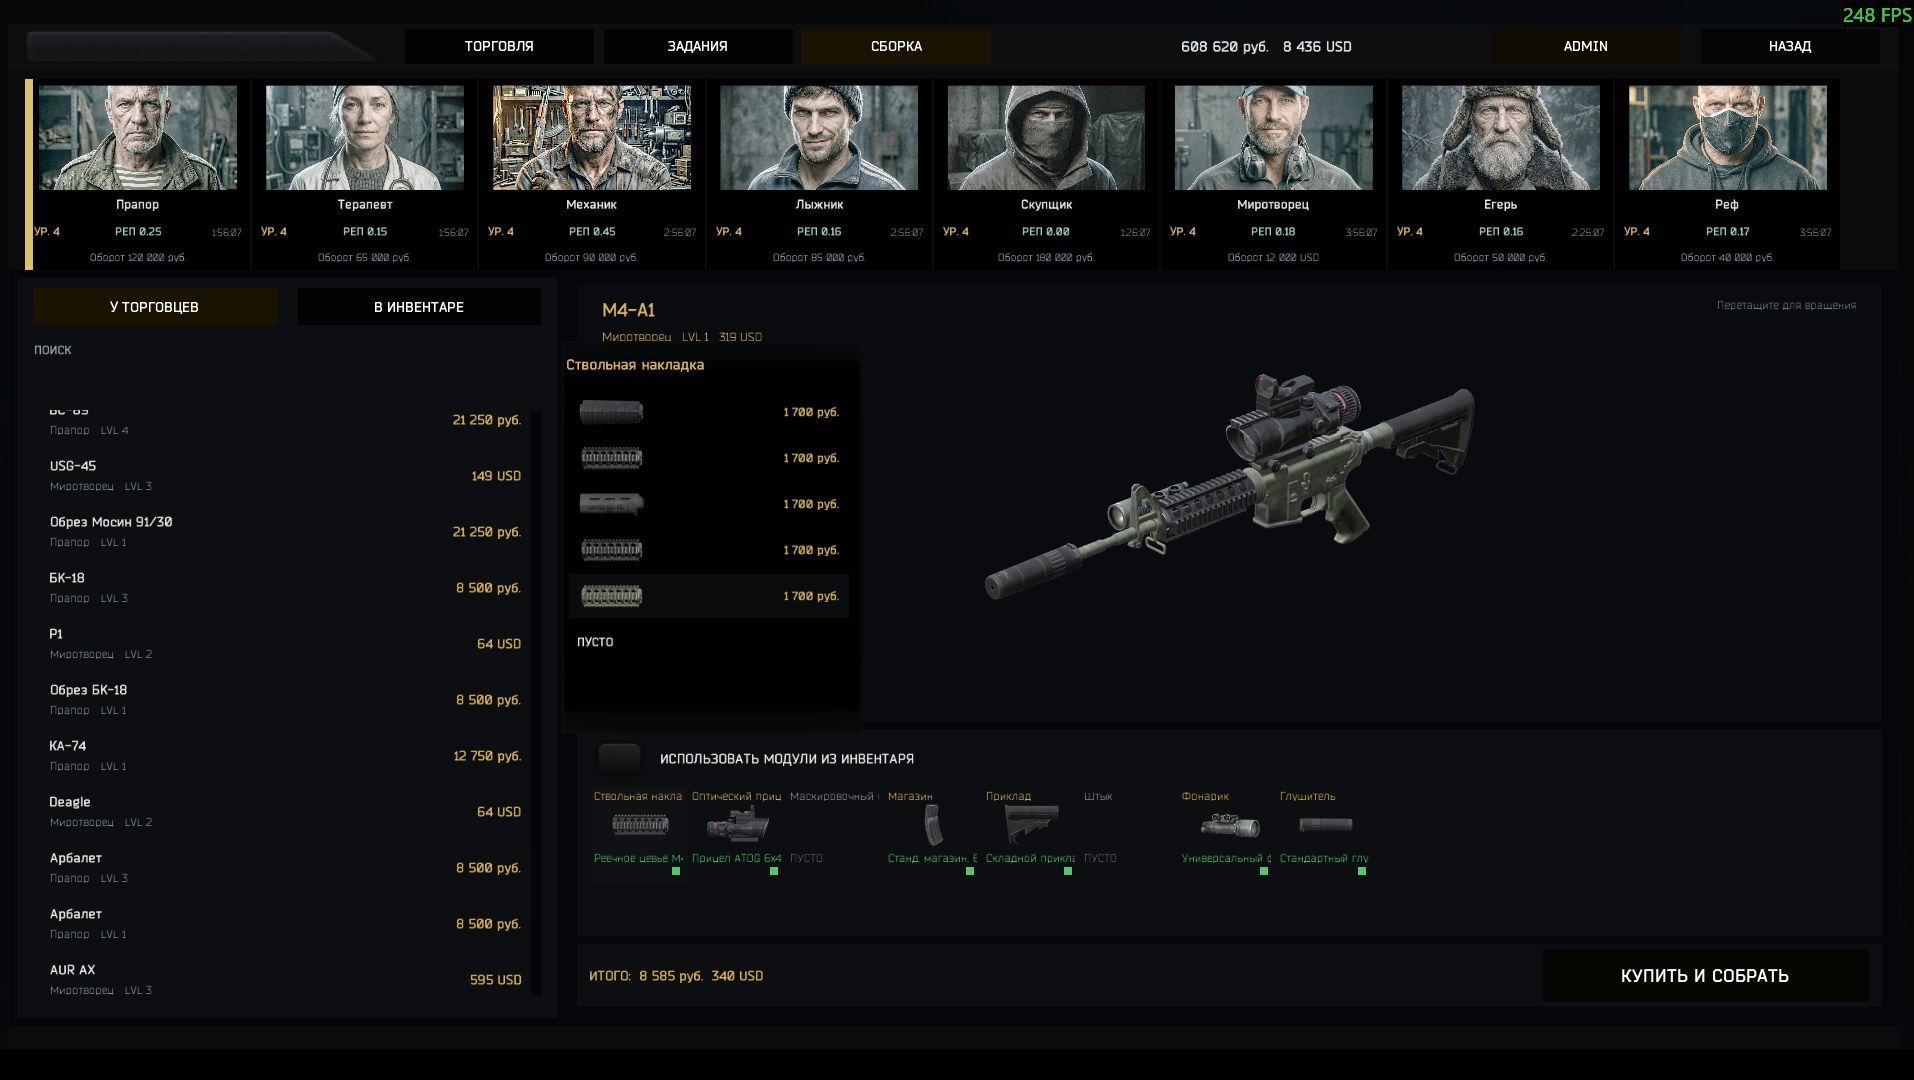The height and width of the screenshot is (1080, 1914).
Task: Select USG-45 in the weapon list
Action: pos(286,476)
